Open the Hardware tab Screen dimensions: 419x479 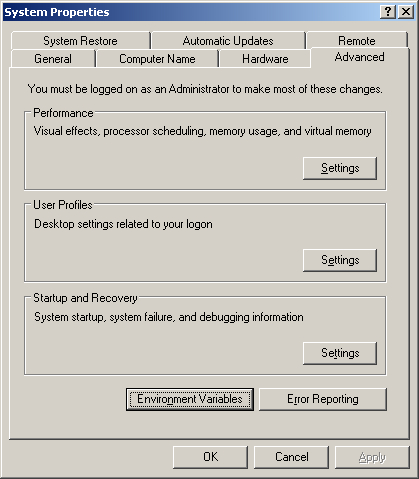pyautogui.click(x=265, y=59)
